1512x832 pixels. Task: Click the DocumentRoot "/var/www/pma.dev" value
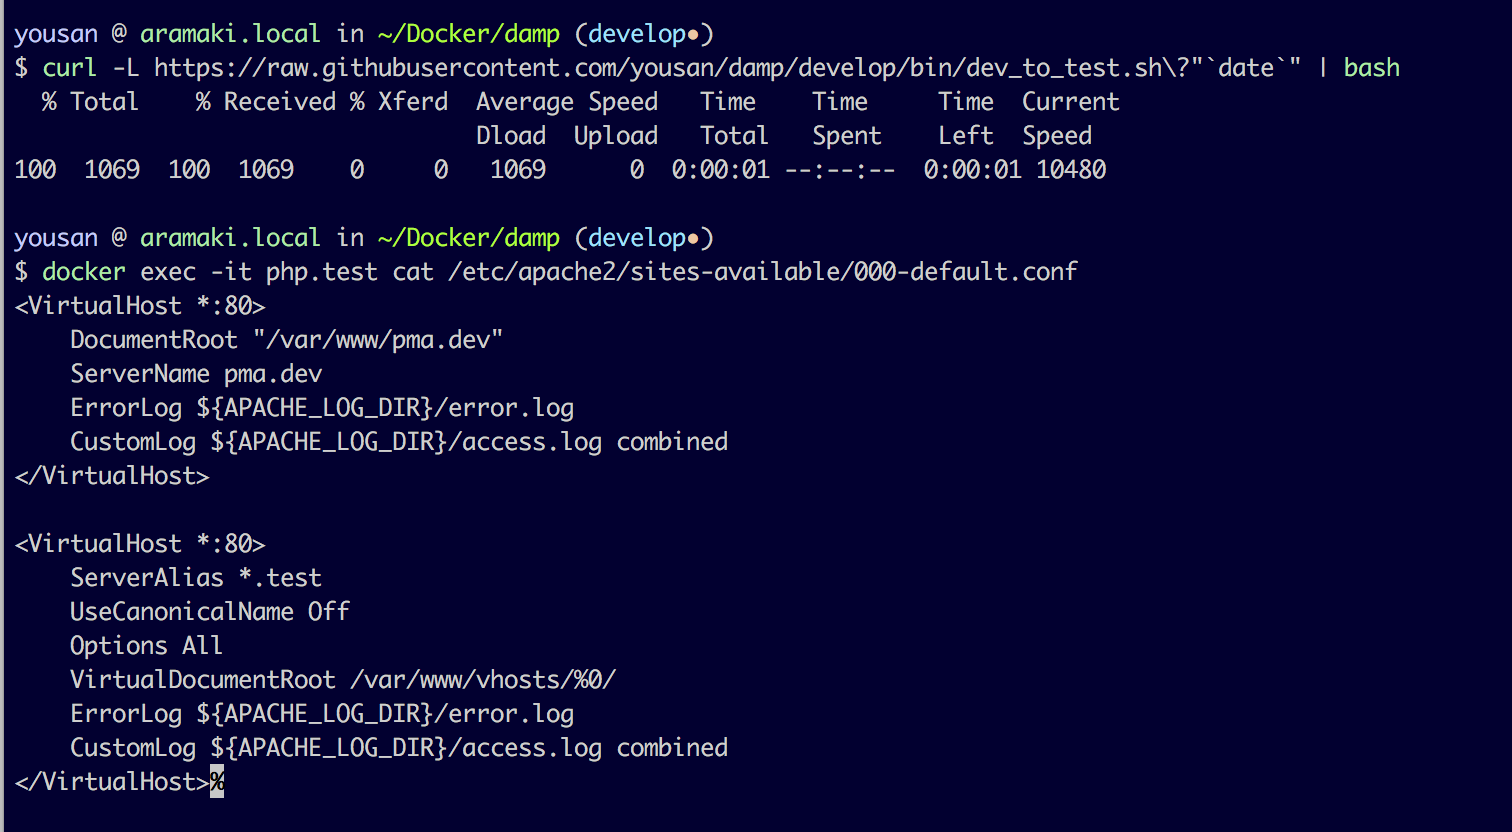[x=378, y=340]
